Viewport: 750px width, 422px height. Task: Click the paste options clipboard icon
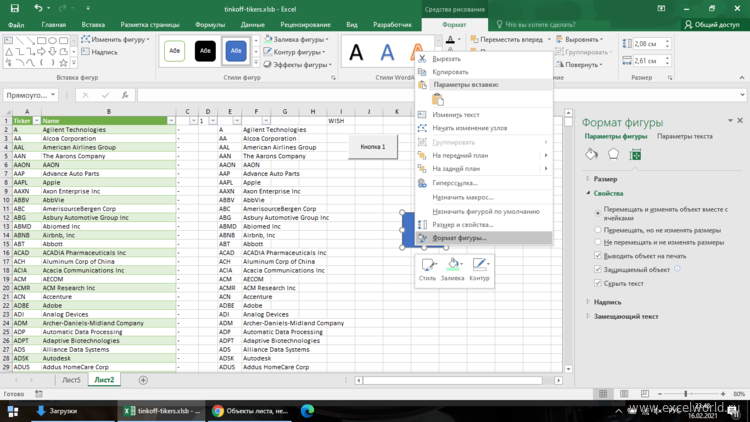coord(438,100)
